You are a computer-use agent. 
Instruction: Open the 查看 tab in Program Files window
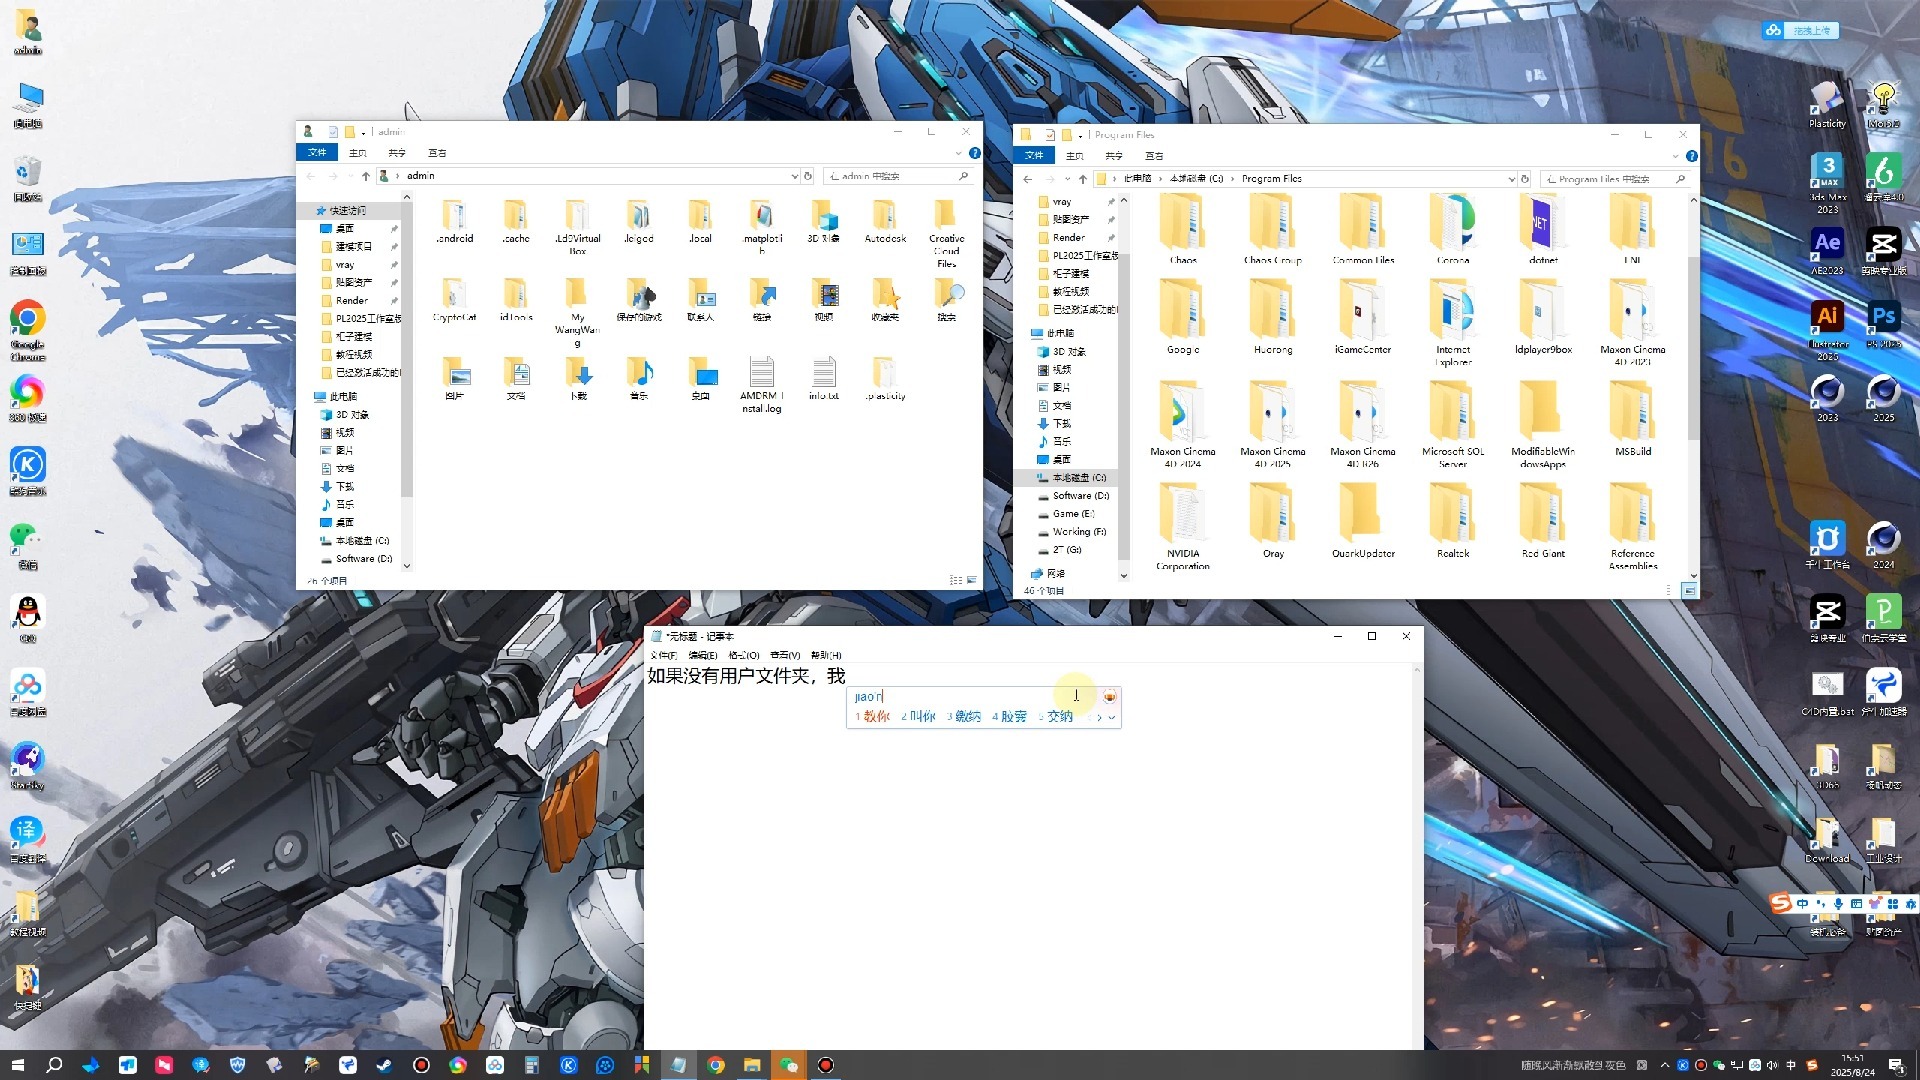(x=1154, y=156)
